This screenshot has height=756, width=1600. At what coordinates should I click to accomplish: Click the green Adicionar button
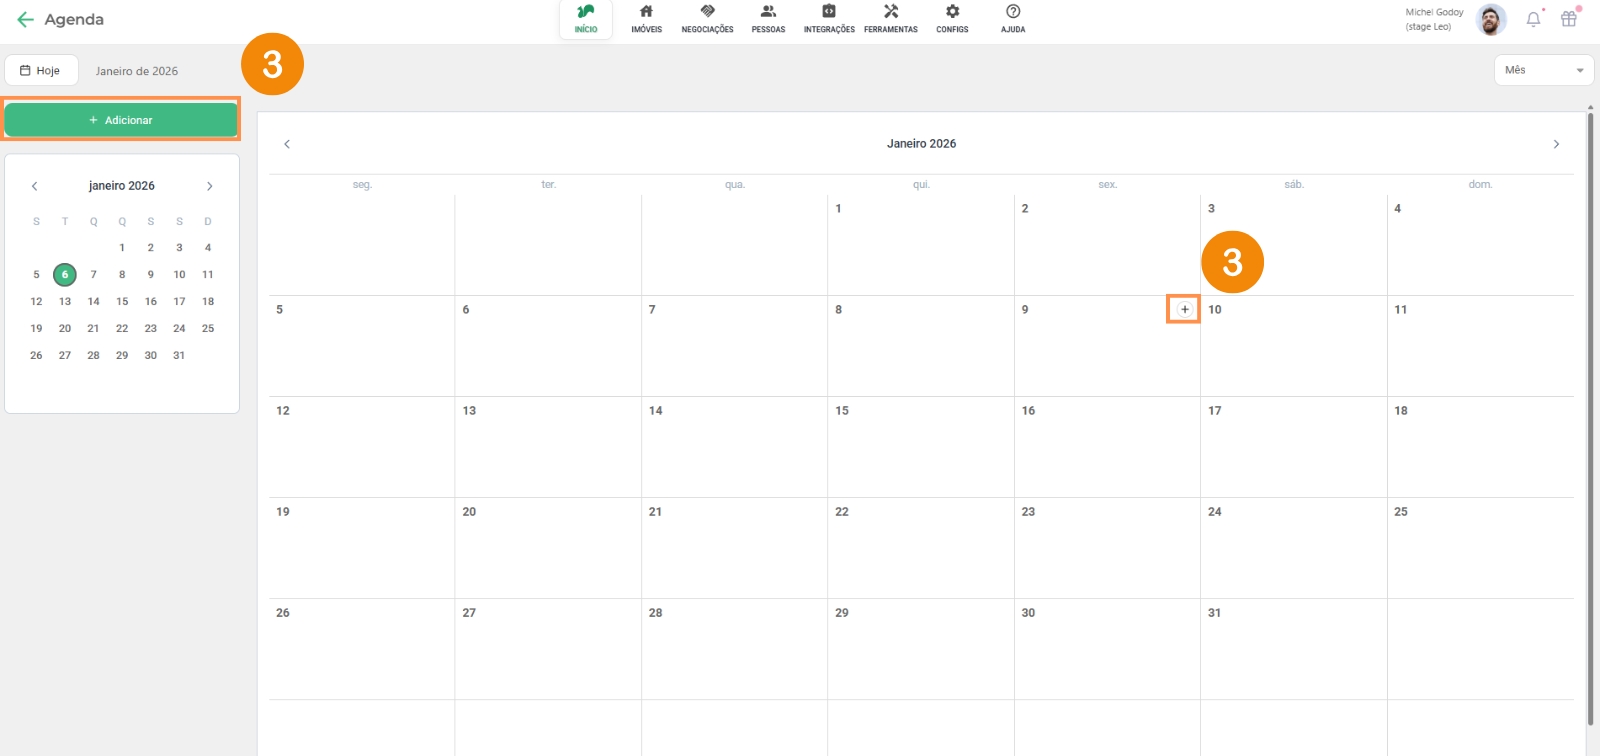click(121, 120)
